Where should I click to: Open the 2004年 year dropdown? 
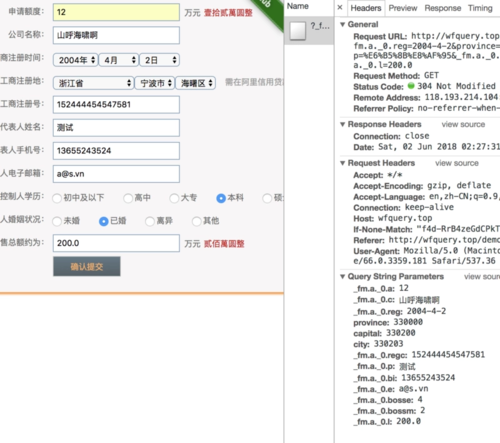pyautogui.click(x=75, y=60)
